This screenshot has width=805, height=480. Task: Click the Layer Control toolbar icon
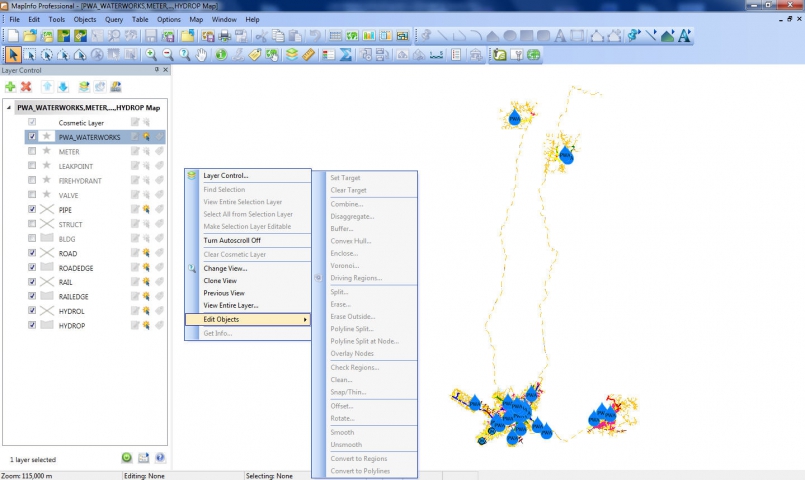click(292, 54)
